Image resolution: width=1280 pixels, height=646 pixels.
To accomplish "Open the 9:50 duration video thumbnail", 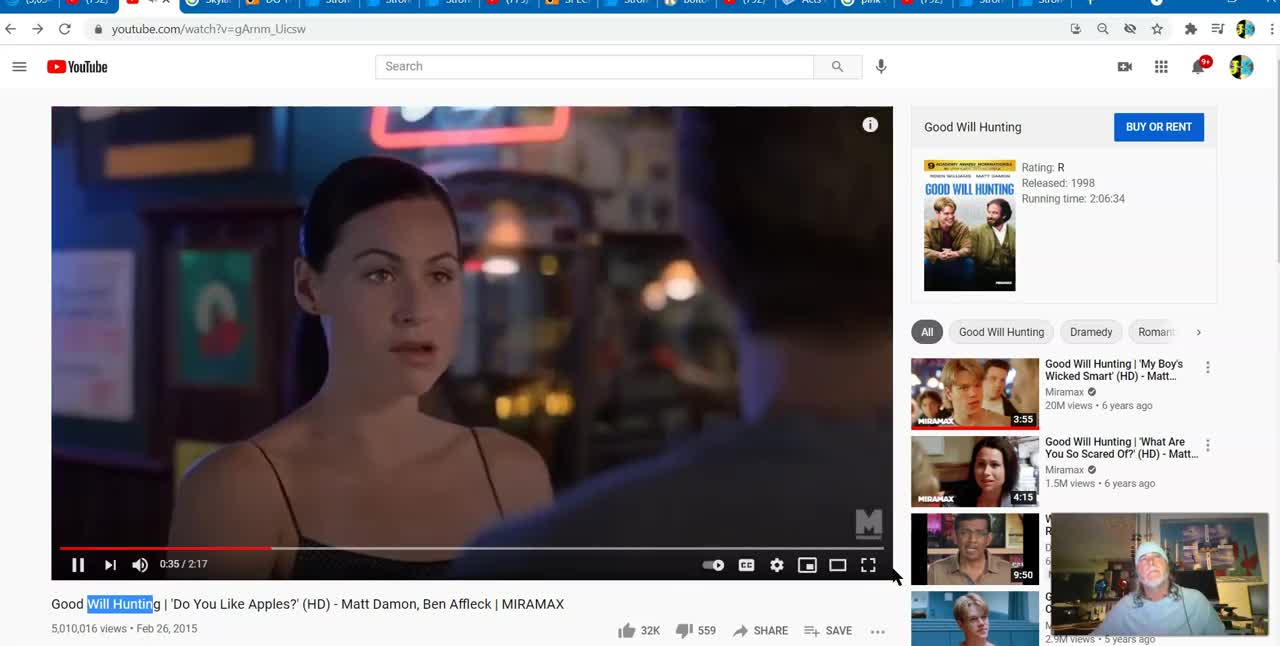I will pos(975,549).
